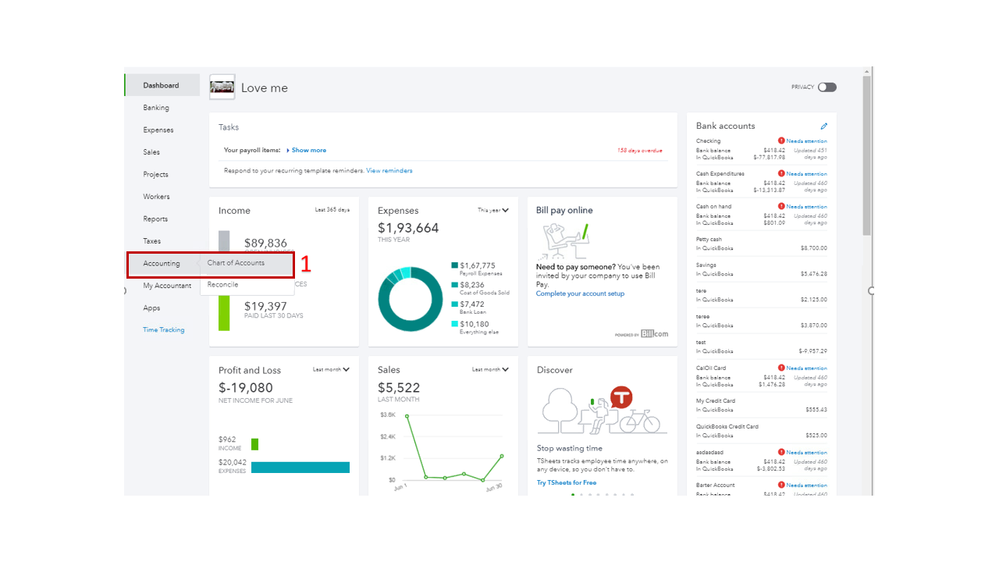The image size is (999, 562).
Task: Click the Discover illustration of person and bicycle
Action: click(602, 411)
